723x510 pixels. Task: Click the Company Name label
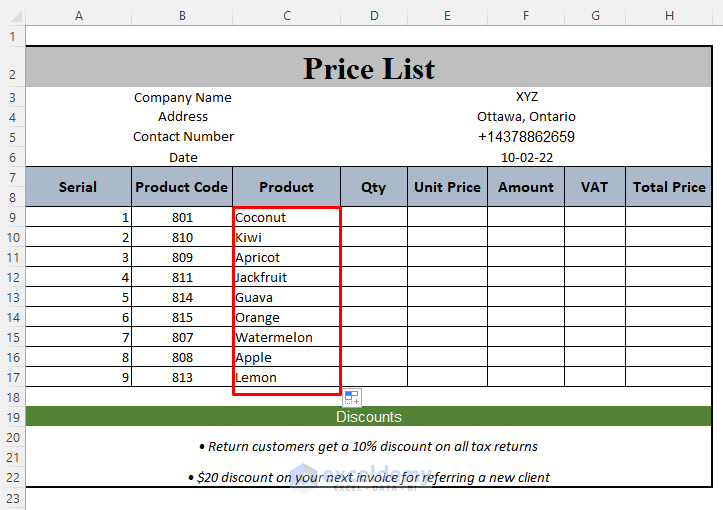click(183, 97)
